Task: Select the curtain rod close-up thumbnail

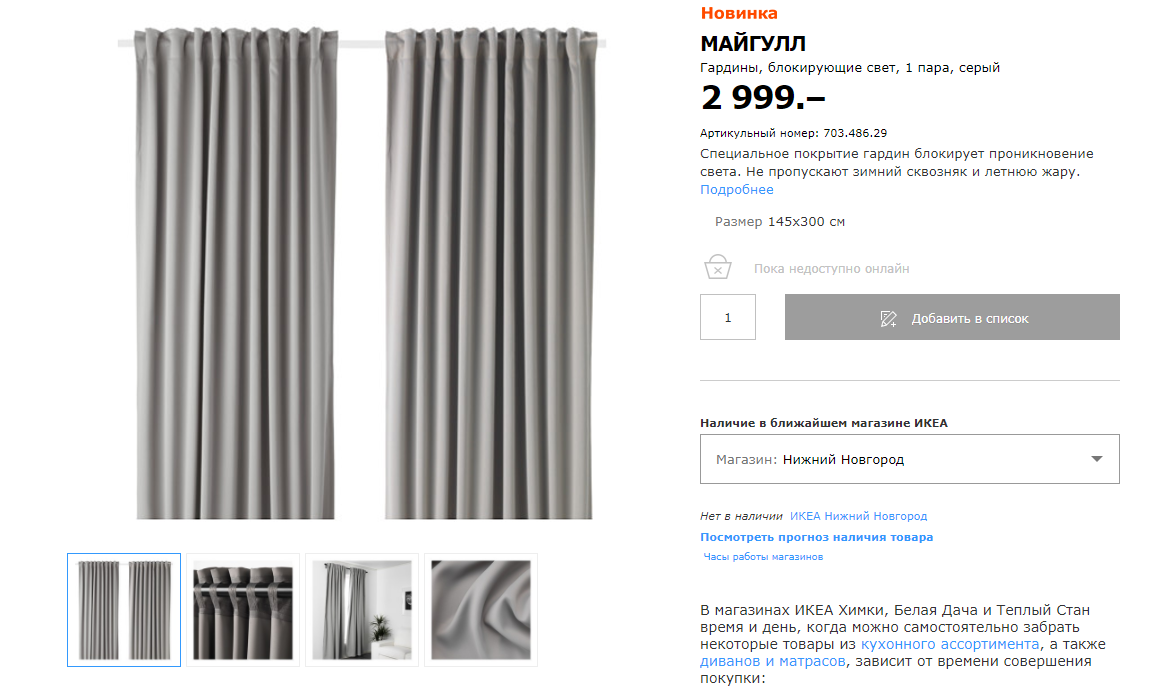Action: pos(243,609)
